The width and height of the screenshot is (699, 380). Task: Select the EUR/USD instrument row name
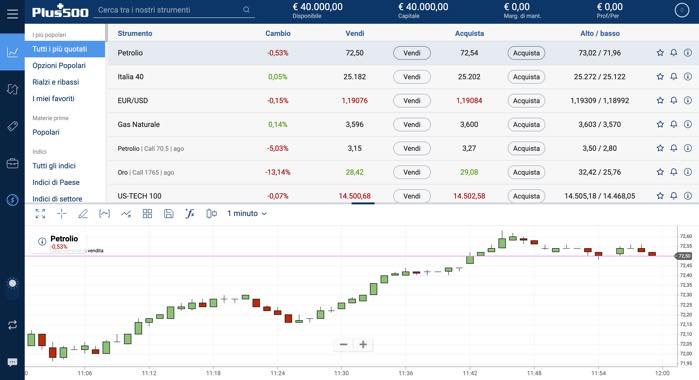[132, 101]
